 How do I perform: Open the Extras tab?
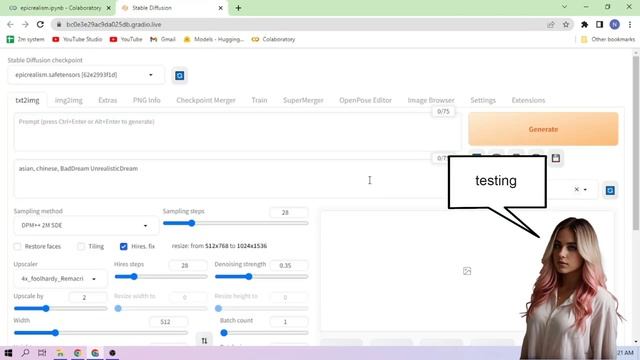pyautogui.click(x=108, y=100)
